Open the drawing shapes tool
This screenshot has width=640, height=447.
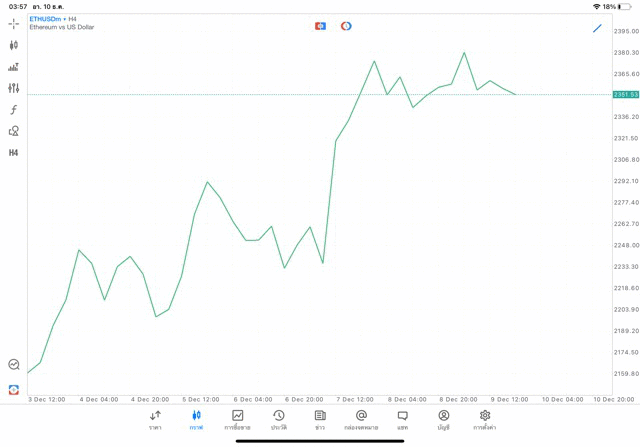pos(14,131)
